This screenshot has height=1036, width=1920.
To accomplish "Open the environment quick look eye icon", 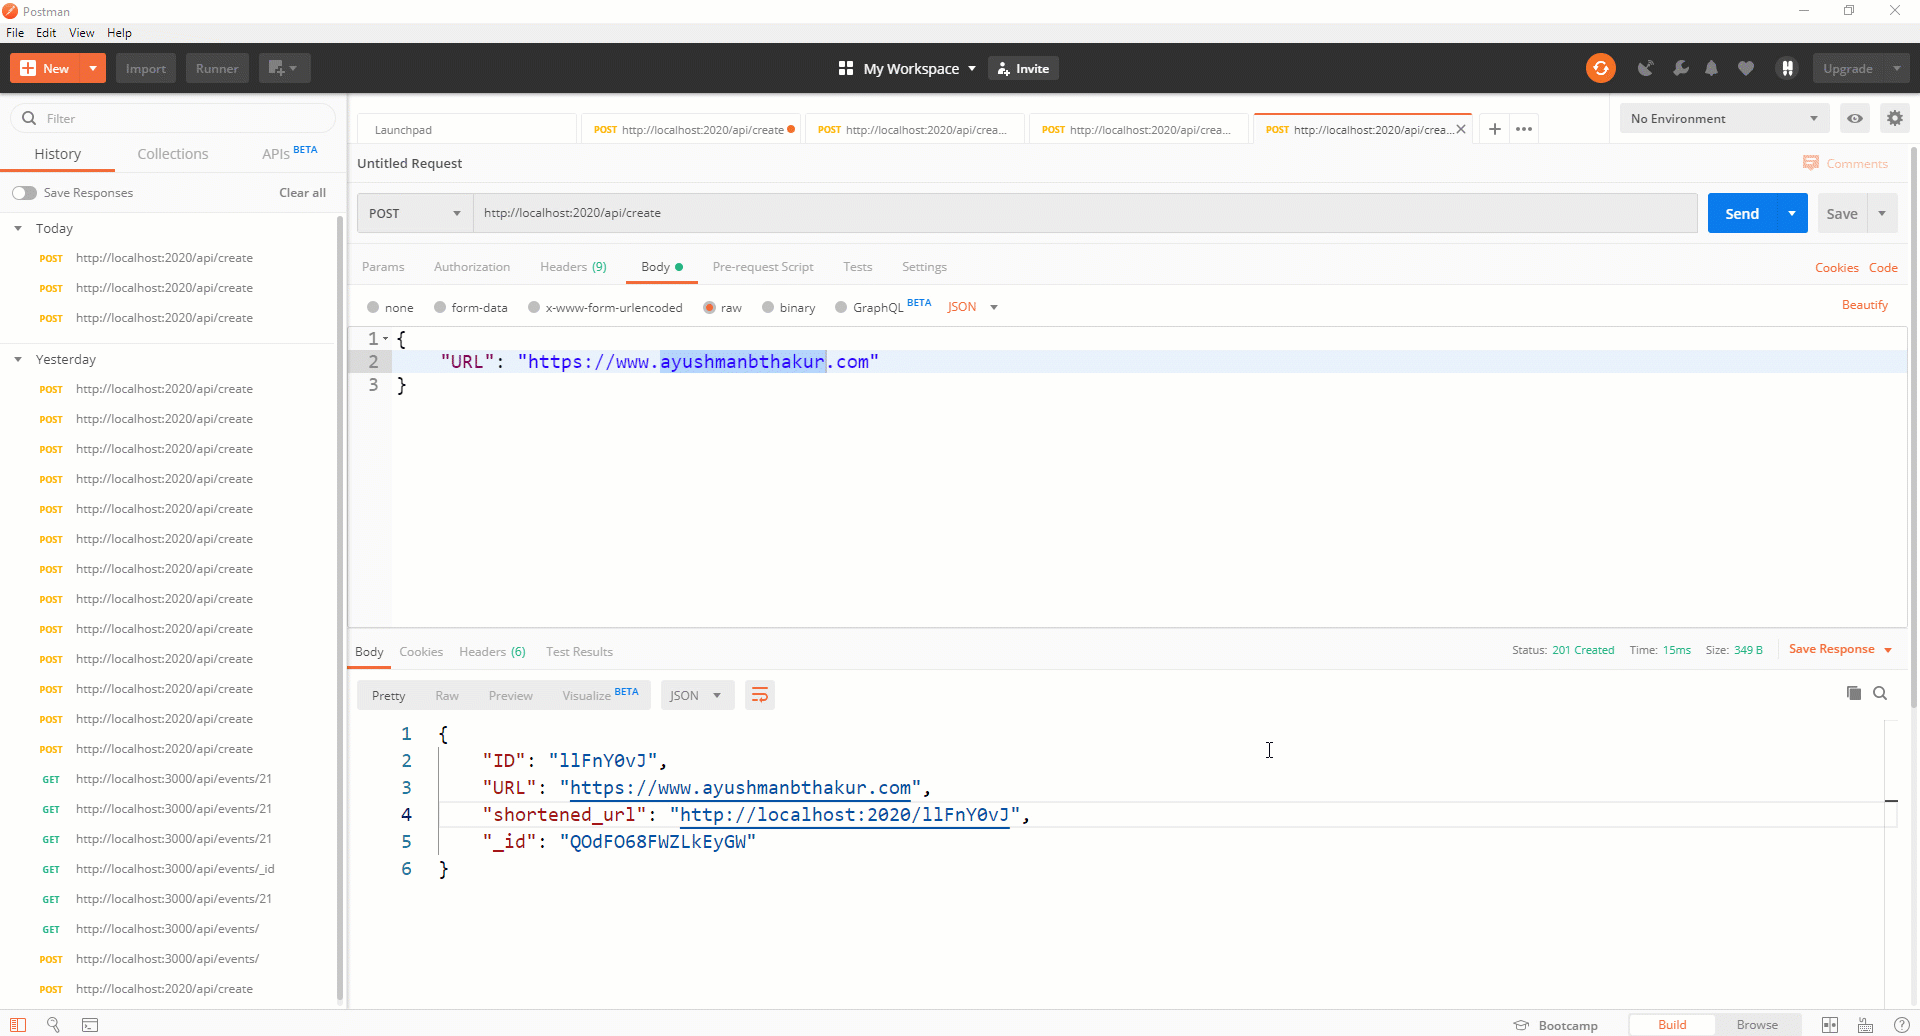I will click(x=1855, y=118).
